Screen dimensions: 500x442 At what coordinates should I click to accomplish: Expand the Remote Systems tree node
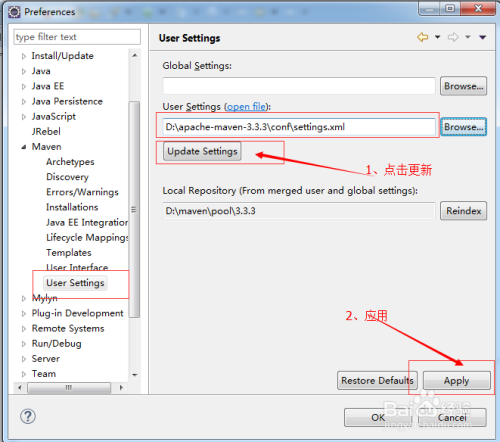tap(24, 329)
